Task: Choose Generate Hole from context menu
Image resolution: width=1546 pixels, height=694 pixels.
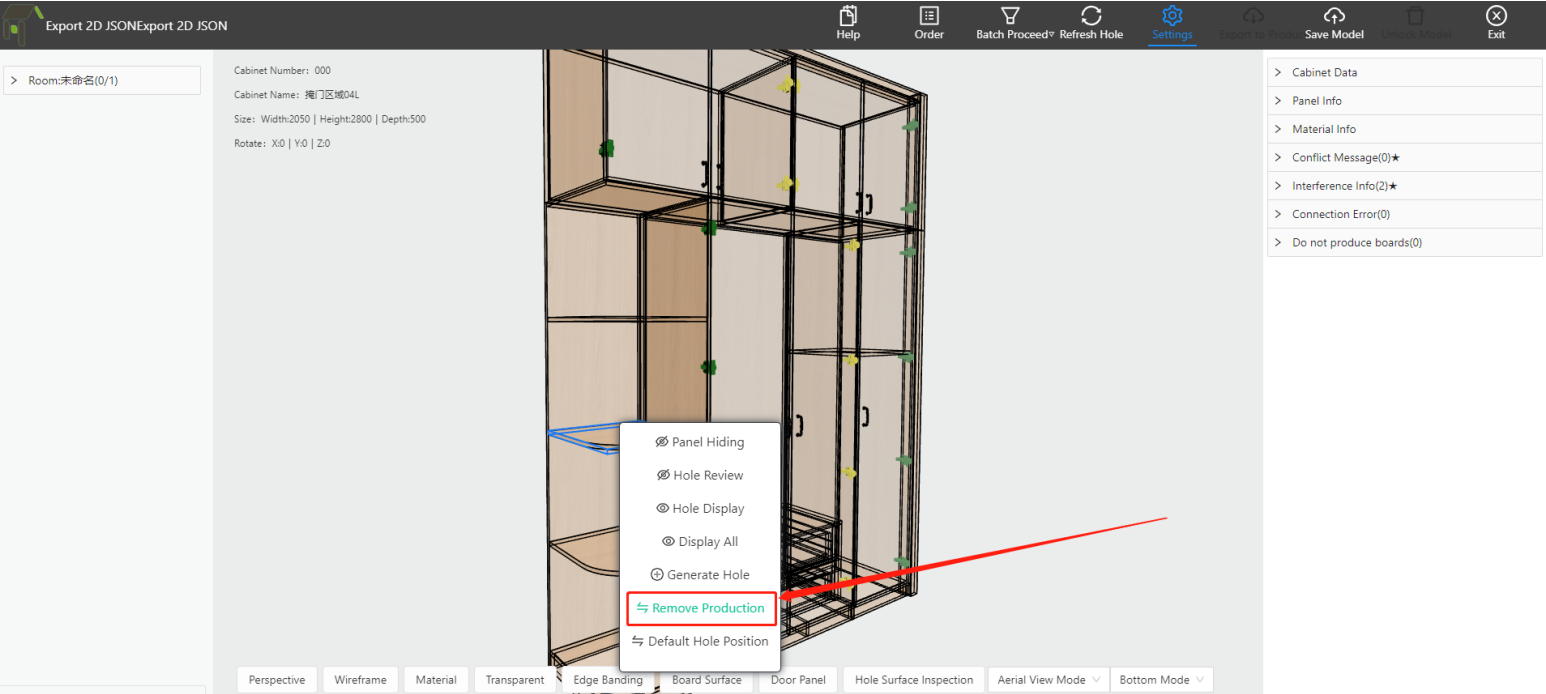Action: click(x=700, y=575)
